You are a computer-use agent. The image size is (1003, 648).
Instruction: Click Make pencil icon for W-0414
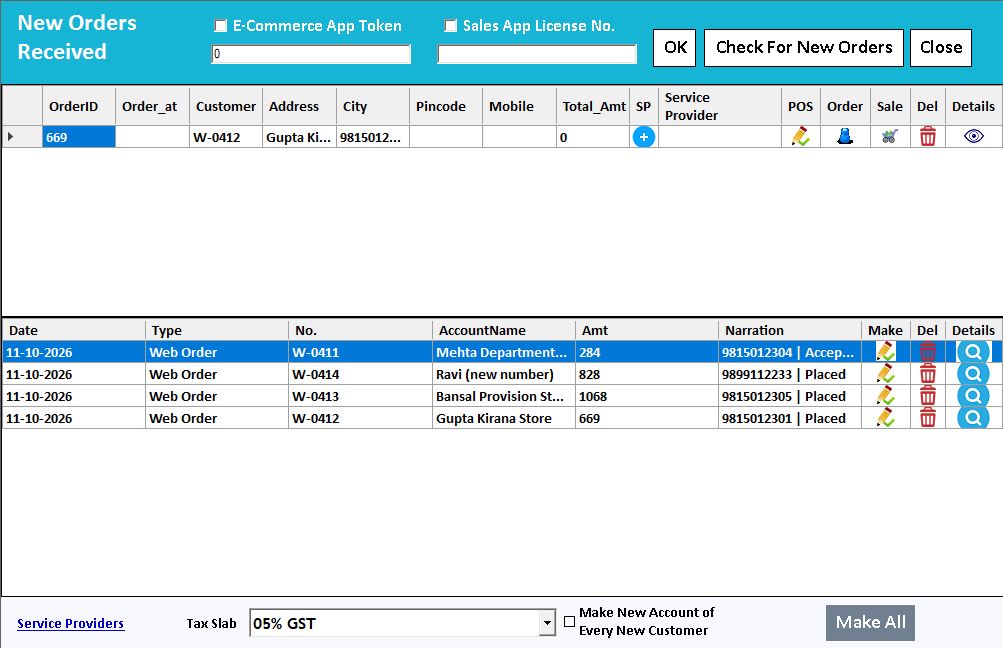885,374
